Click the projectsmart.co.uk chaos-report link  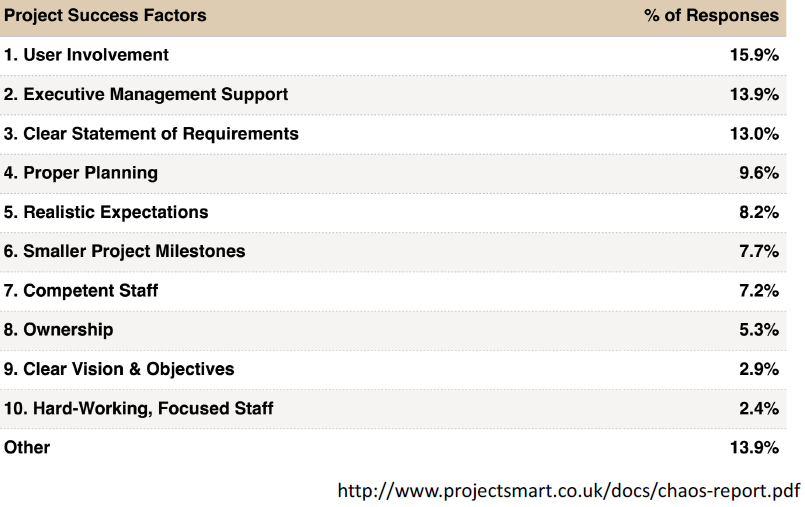tap(568, 490)
